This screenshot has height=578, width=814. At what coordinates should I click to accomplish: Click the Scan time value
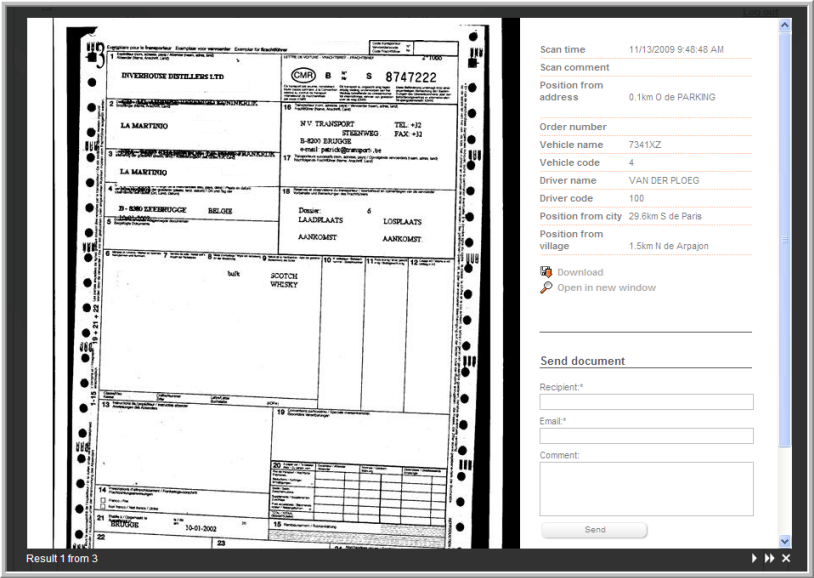pyautogui.click(x=676, y=49)
